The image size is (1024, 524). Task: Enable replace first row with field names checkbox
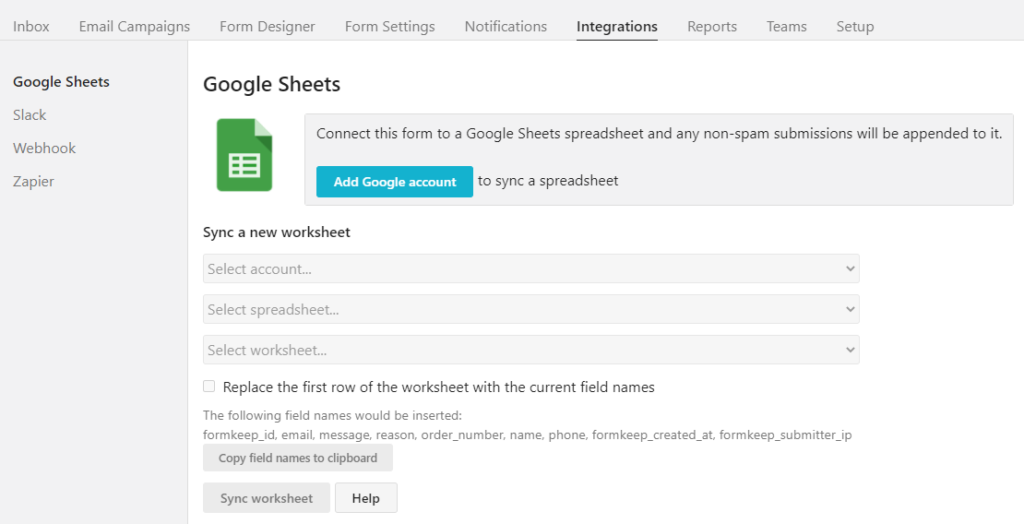click(209, 386)
